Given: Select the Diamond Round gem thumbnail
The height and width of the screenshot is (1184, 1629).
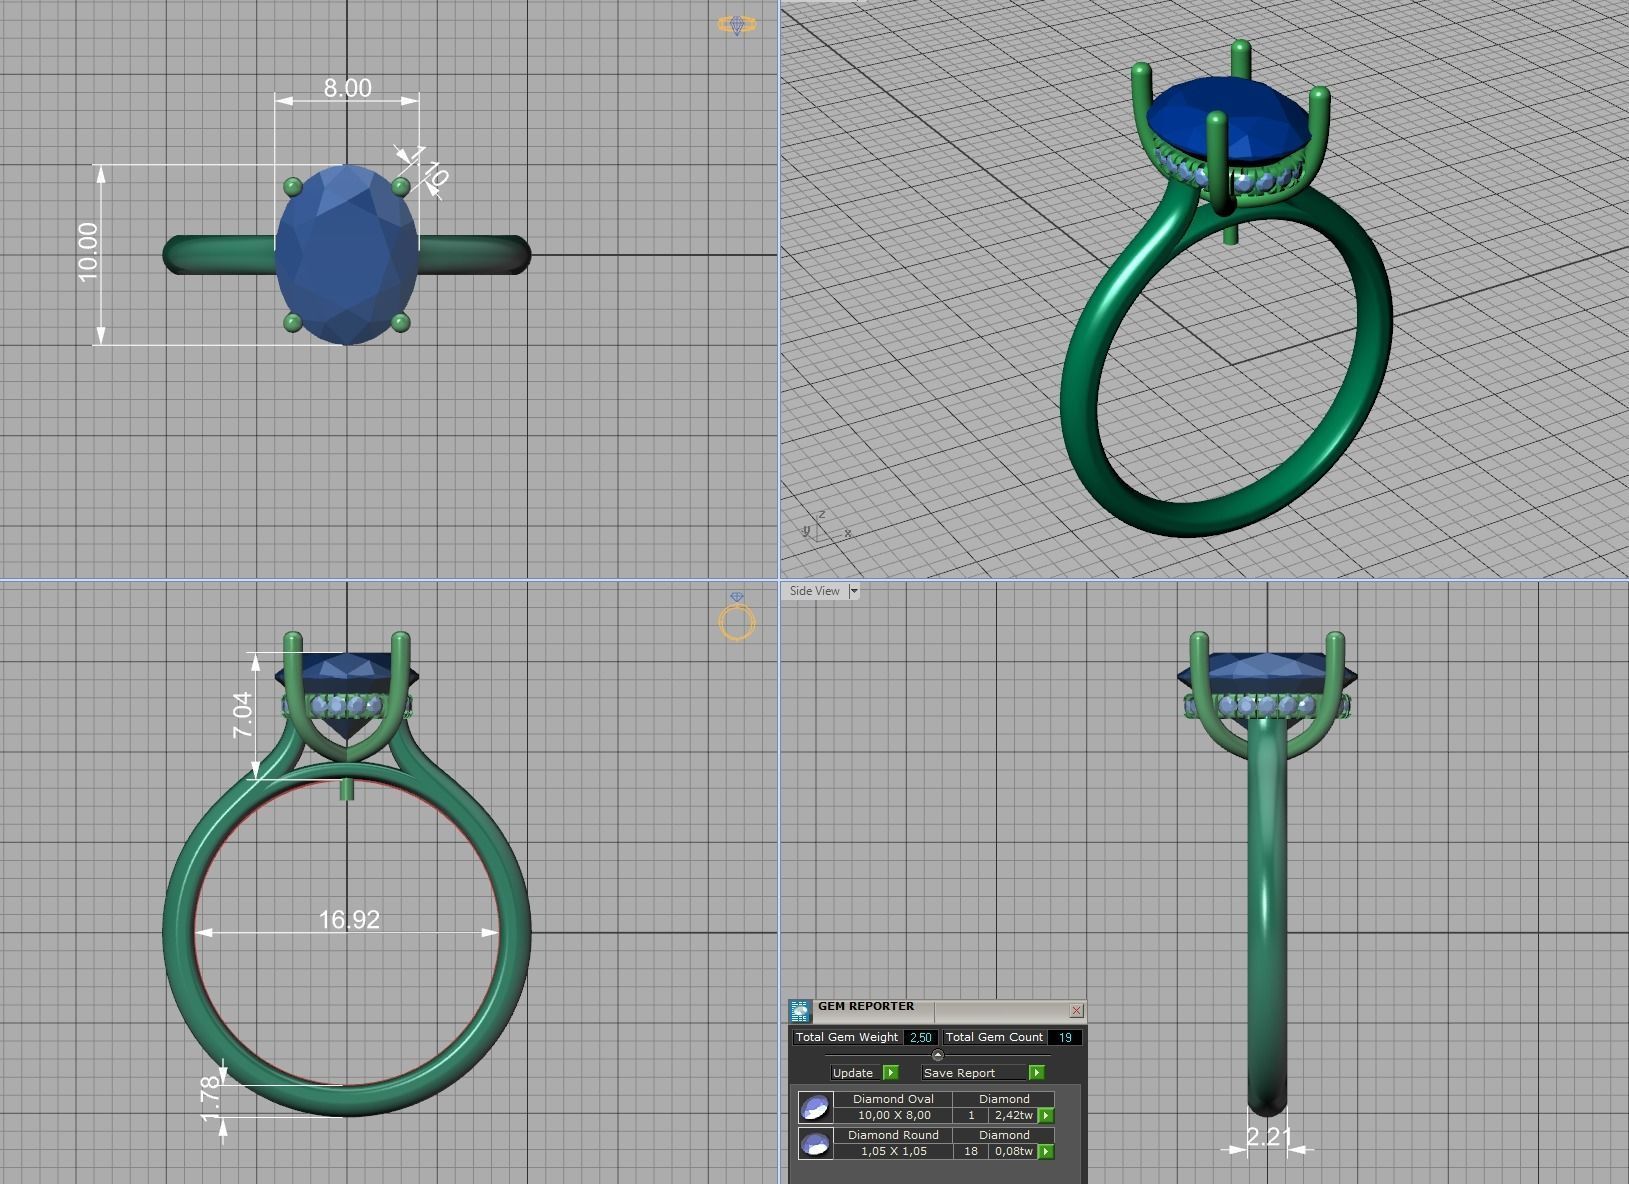Looking at the screenshot, I should [815, 1144].
